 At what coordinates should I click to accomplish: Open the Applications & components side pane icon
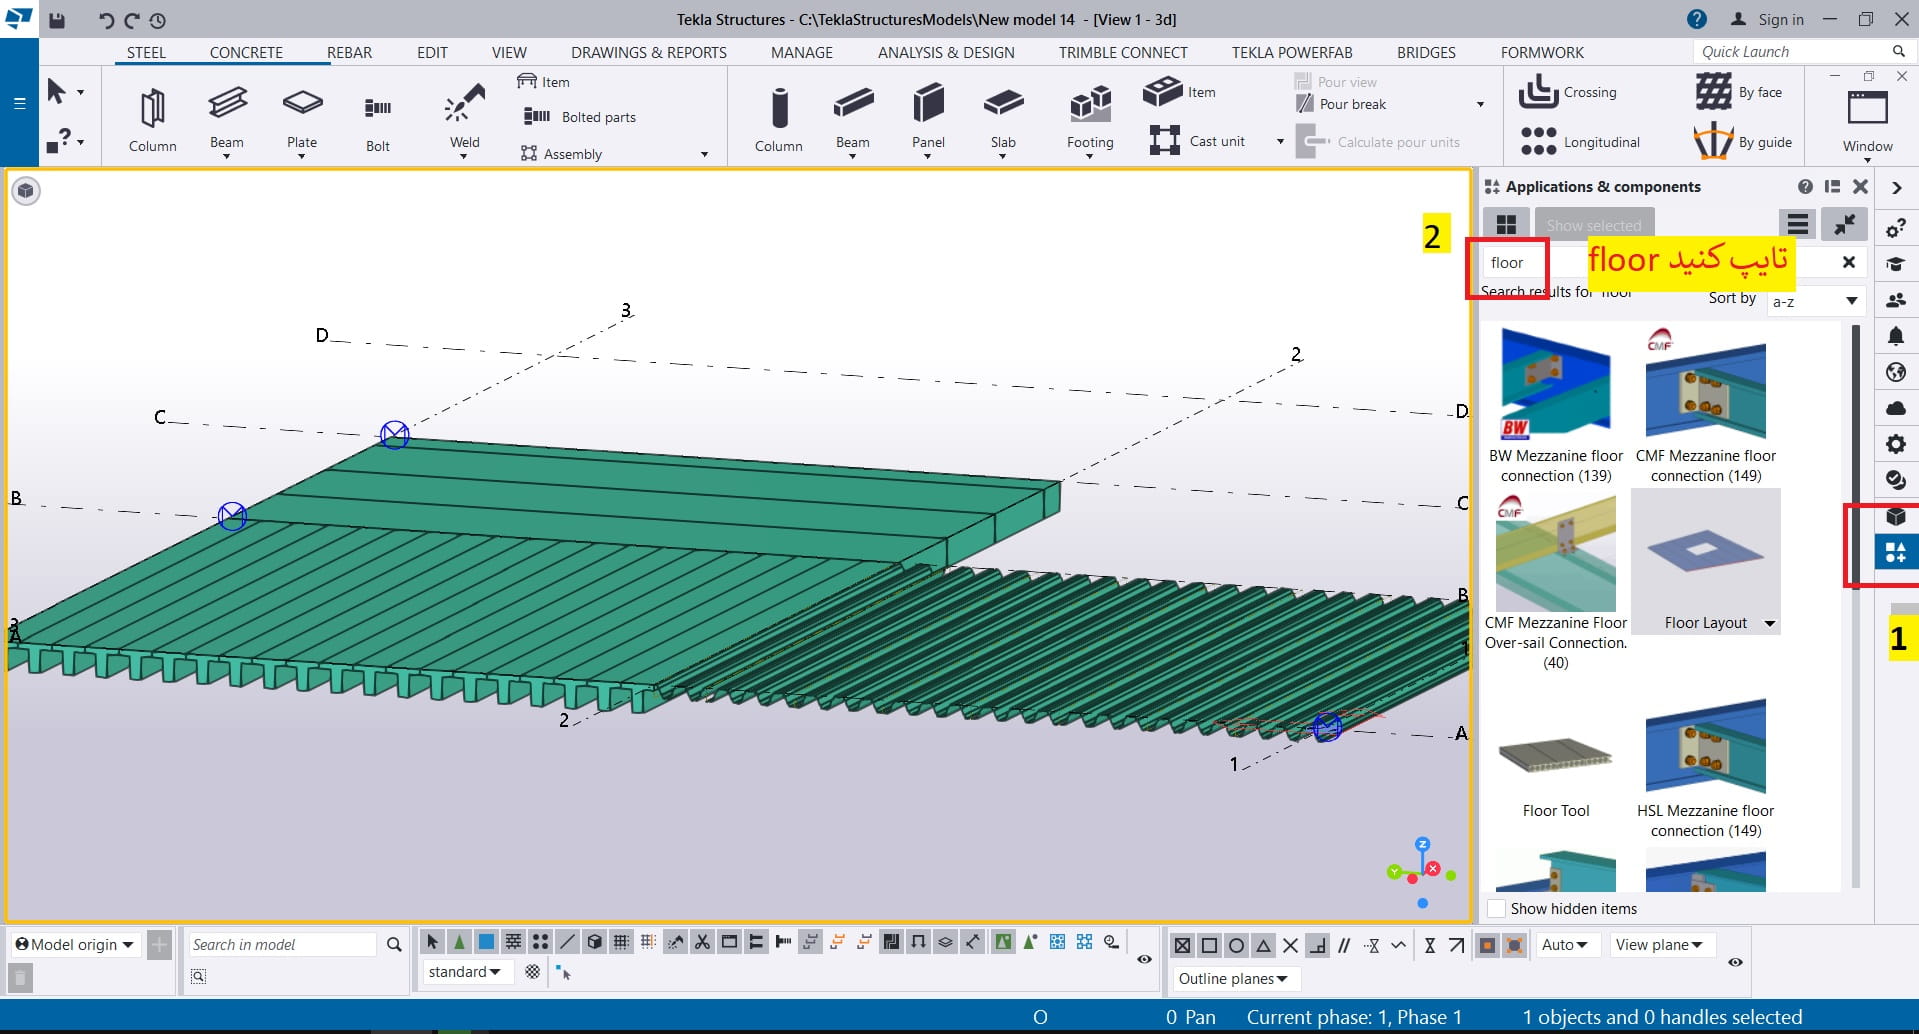[x=1895, y=552]
